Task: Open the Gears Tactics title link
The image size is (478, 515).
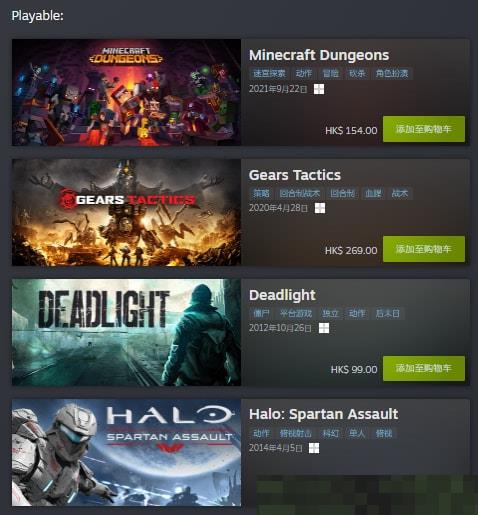Action: pos(295,175)
